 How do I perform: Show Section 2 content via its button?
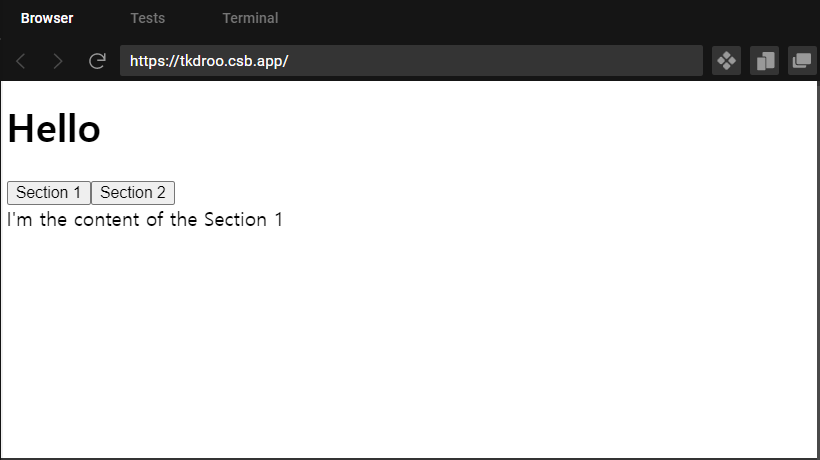133,193
